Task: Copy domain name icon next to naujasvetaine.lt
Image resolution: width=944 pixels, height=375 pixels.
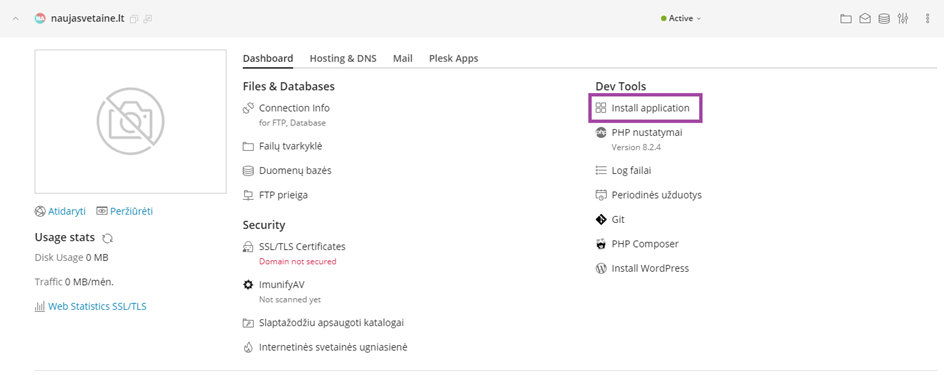Action: coord(134,19)
